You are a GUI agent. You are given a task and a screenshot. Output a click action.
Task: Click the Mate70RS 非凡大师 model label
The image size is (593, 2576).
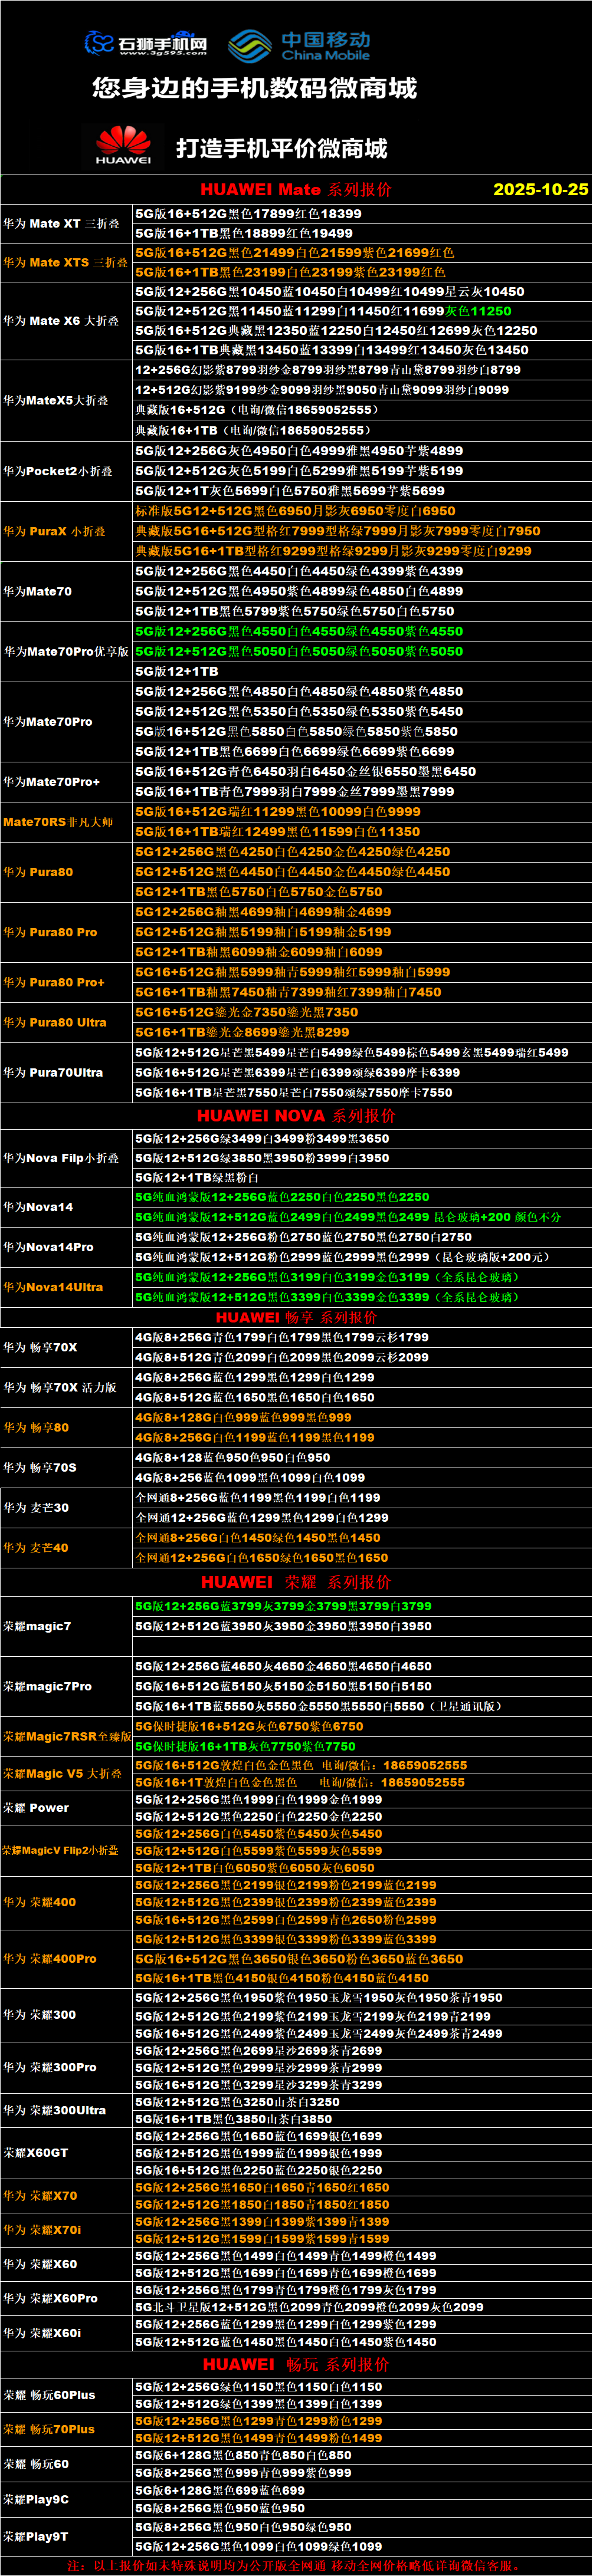[x=58, y=822]
